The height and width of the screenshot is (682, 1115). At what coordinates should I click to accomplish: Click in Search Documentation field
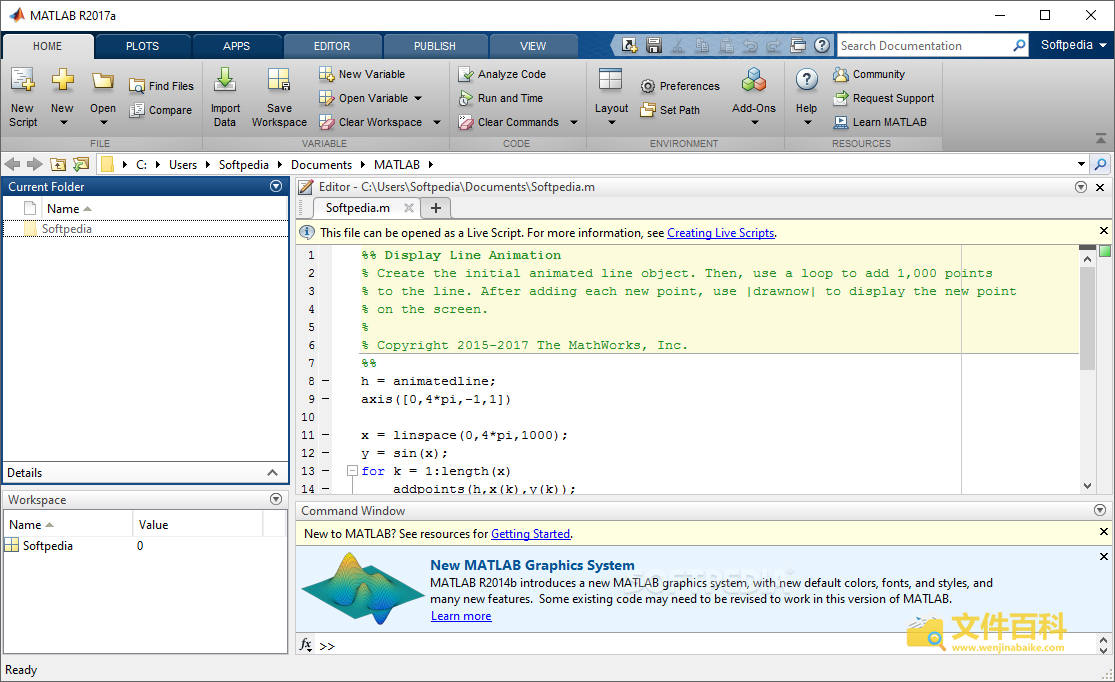pyautogui.click(x=924, y=46)
